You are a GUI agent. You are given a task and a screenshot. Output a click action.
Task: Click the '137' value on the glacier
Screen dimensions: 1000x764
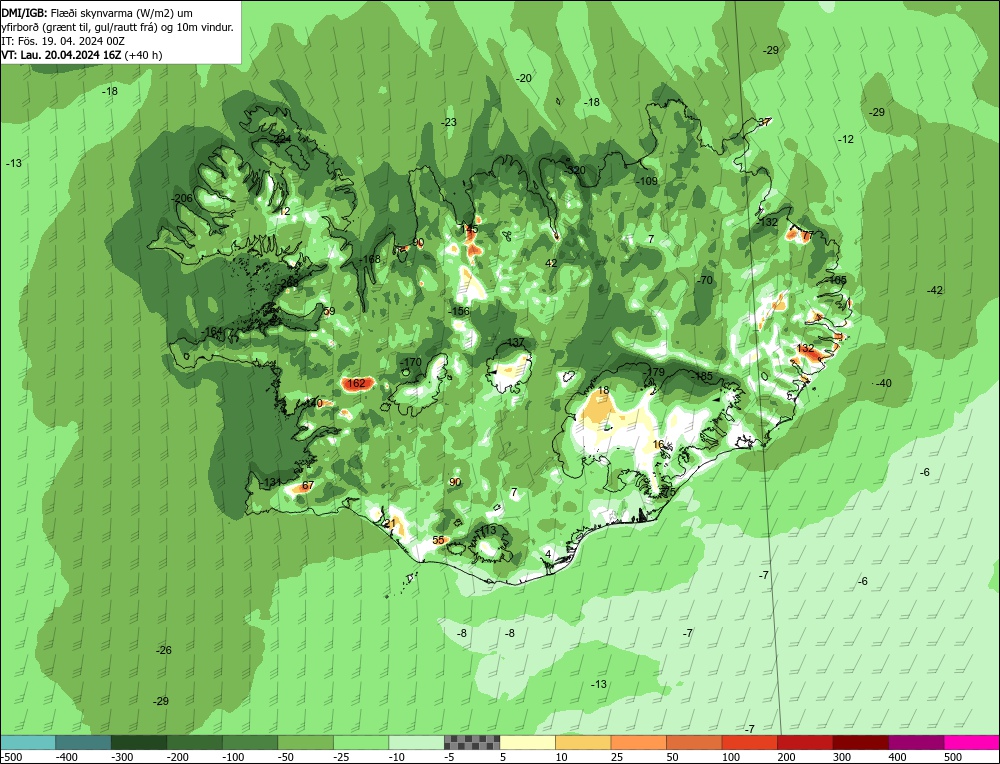coord(515,342)
